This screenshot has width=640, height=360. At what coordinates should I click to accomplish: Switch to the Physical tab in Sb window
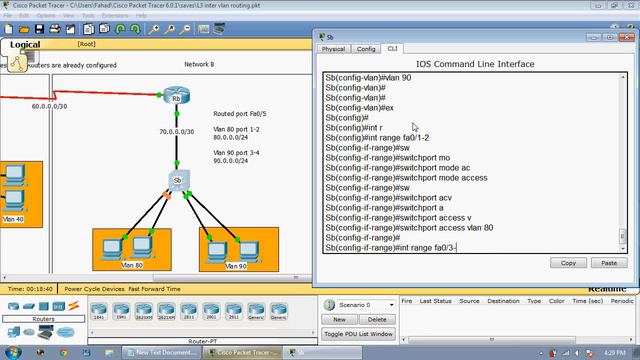tap(333, 49)
